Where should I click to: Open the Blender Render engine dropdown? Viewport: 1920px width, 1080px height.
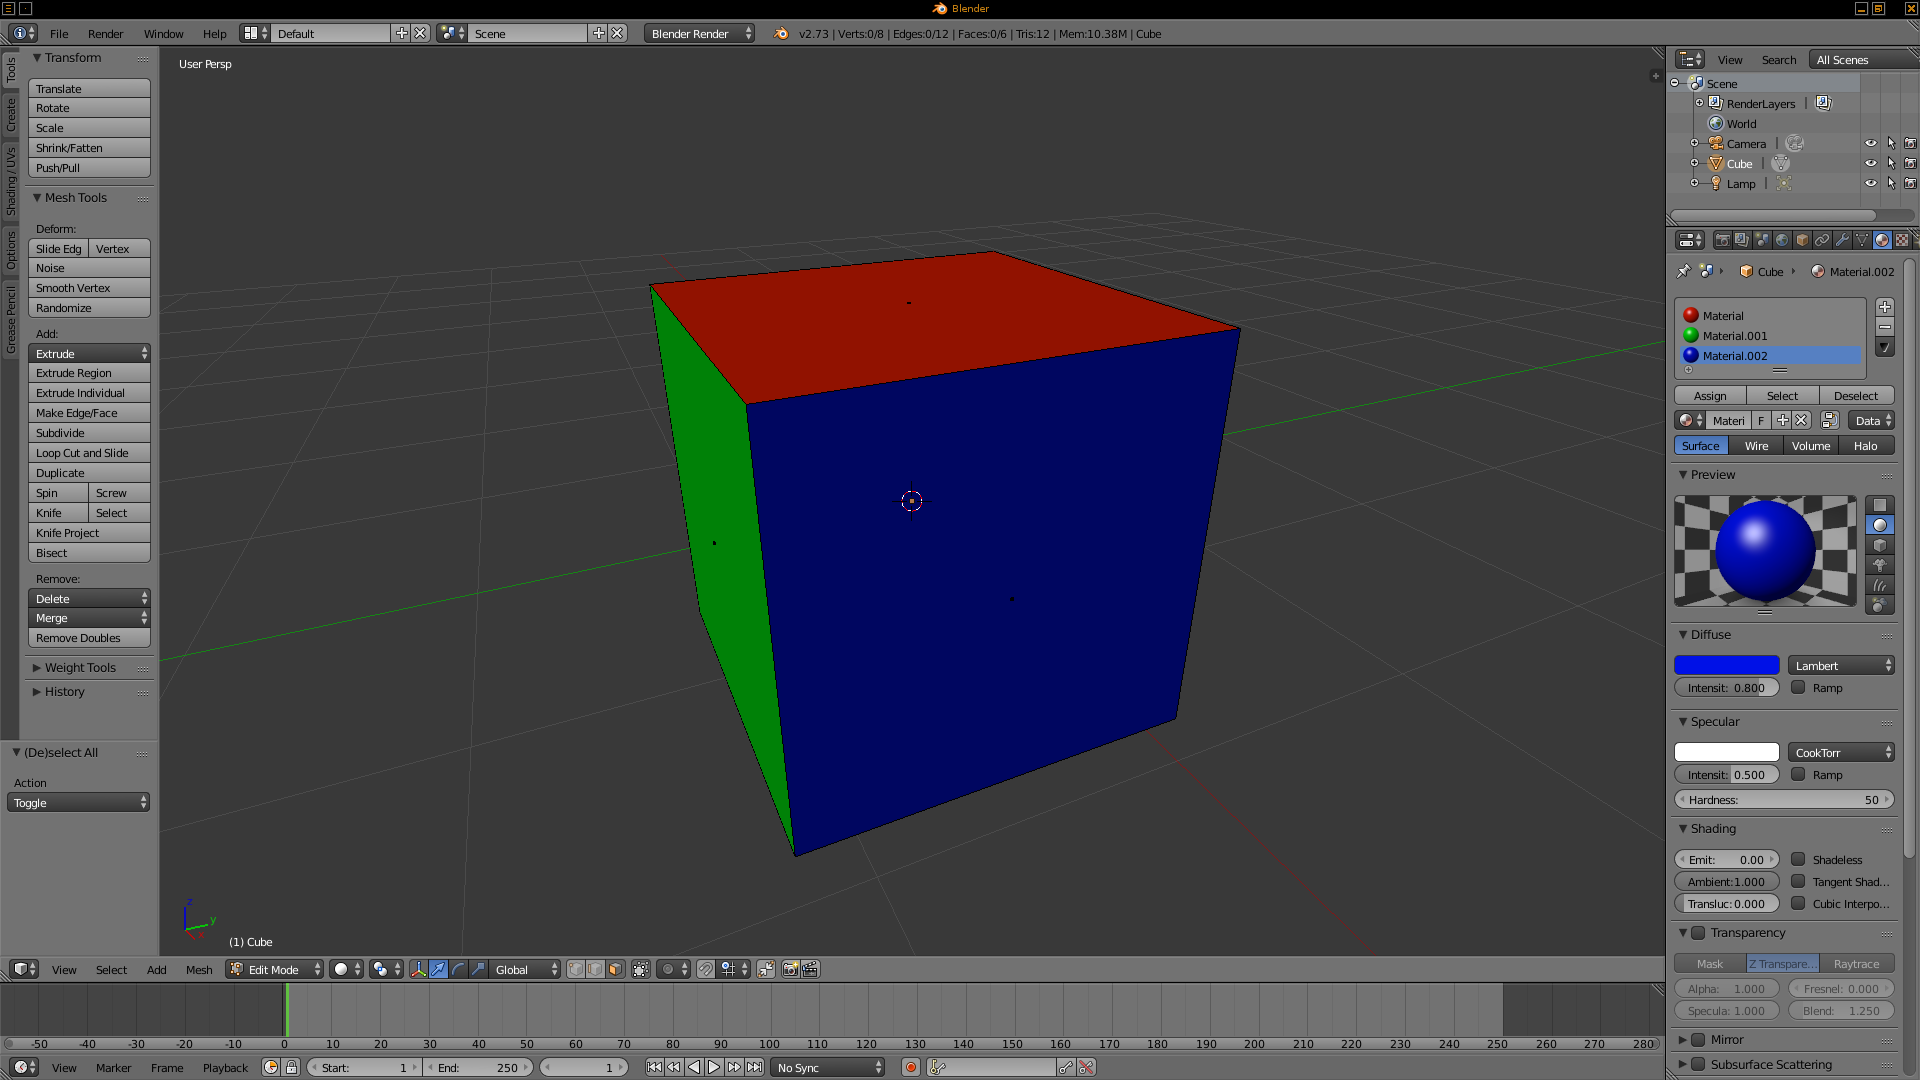click(x=700, y=33)
